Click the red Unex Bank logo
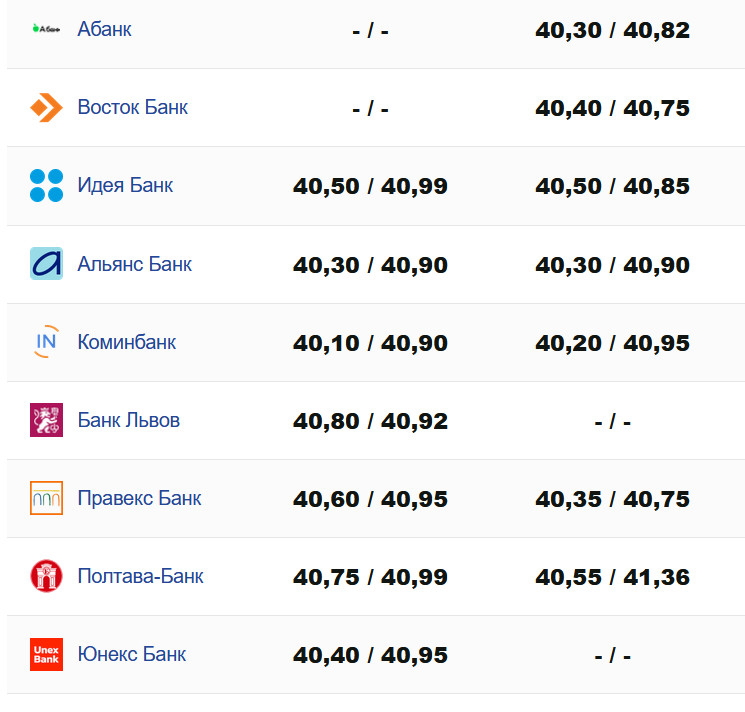This screenshot has height=712, width=745. (x=46, y=654)
